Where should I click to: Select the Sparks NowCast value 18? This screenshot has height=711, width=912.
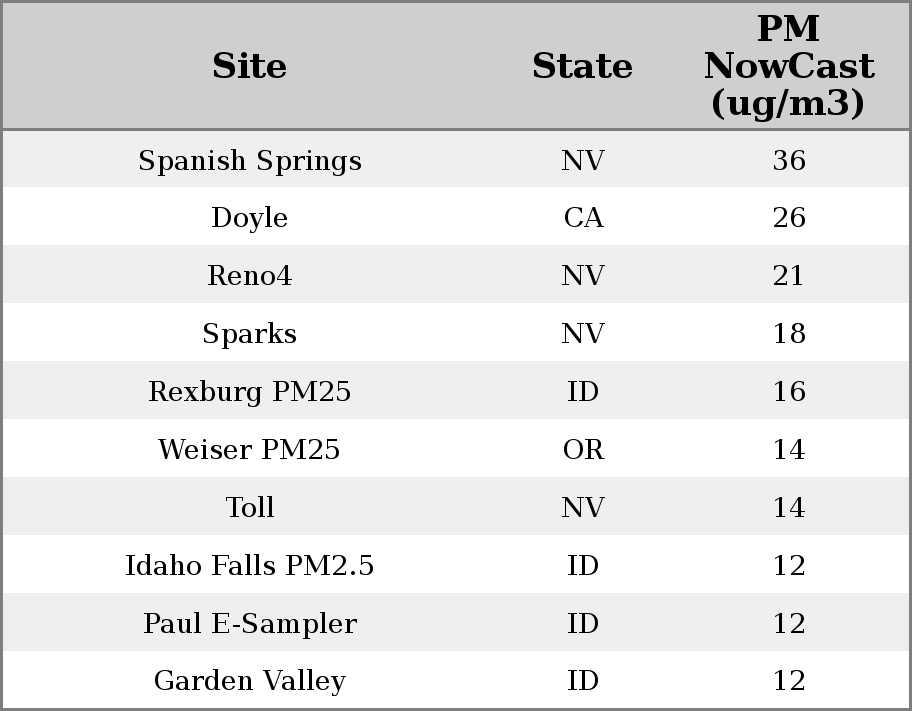click(x=789, y=334)
